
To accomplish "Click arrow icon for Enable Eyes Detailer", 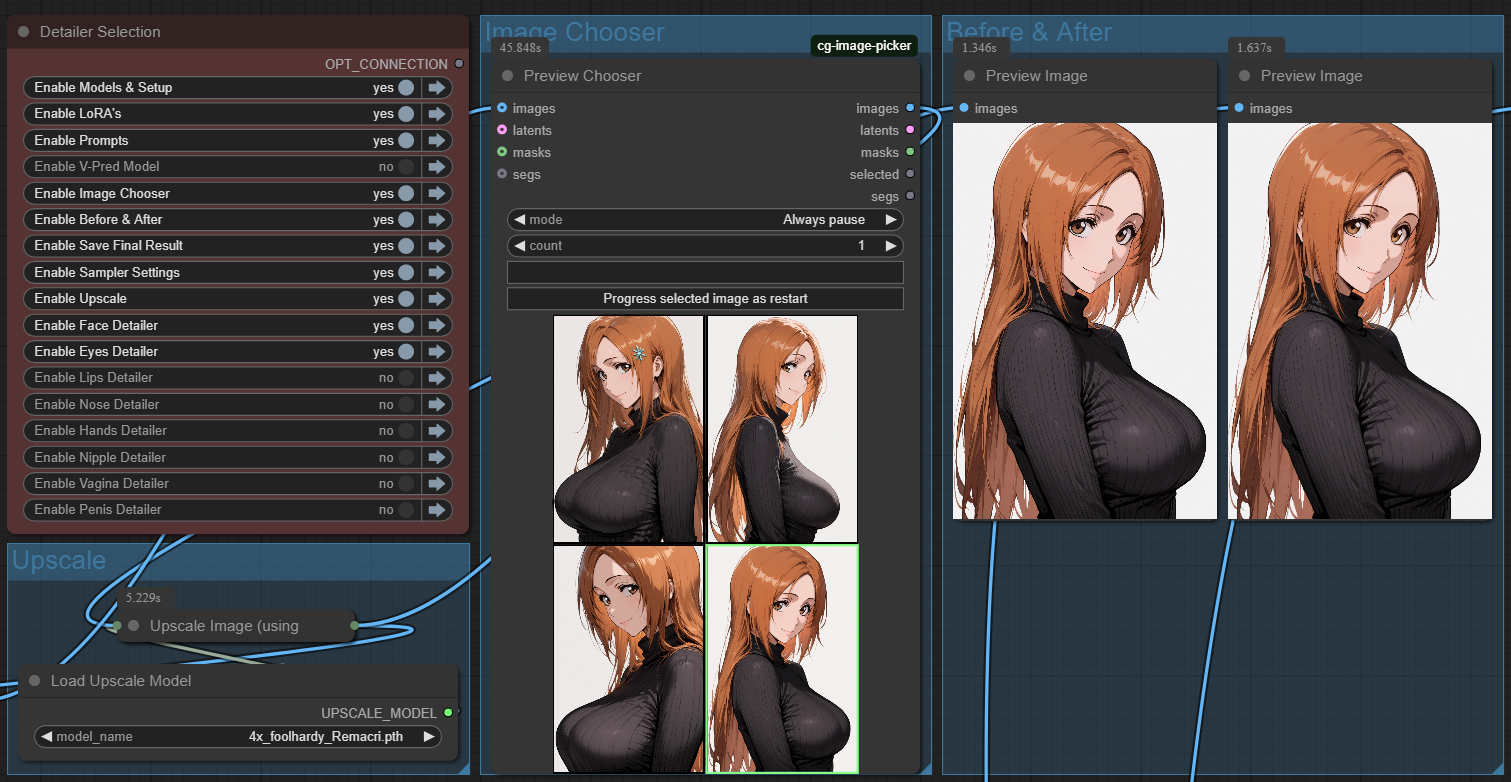I will 437,352.
